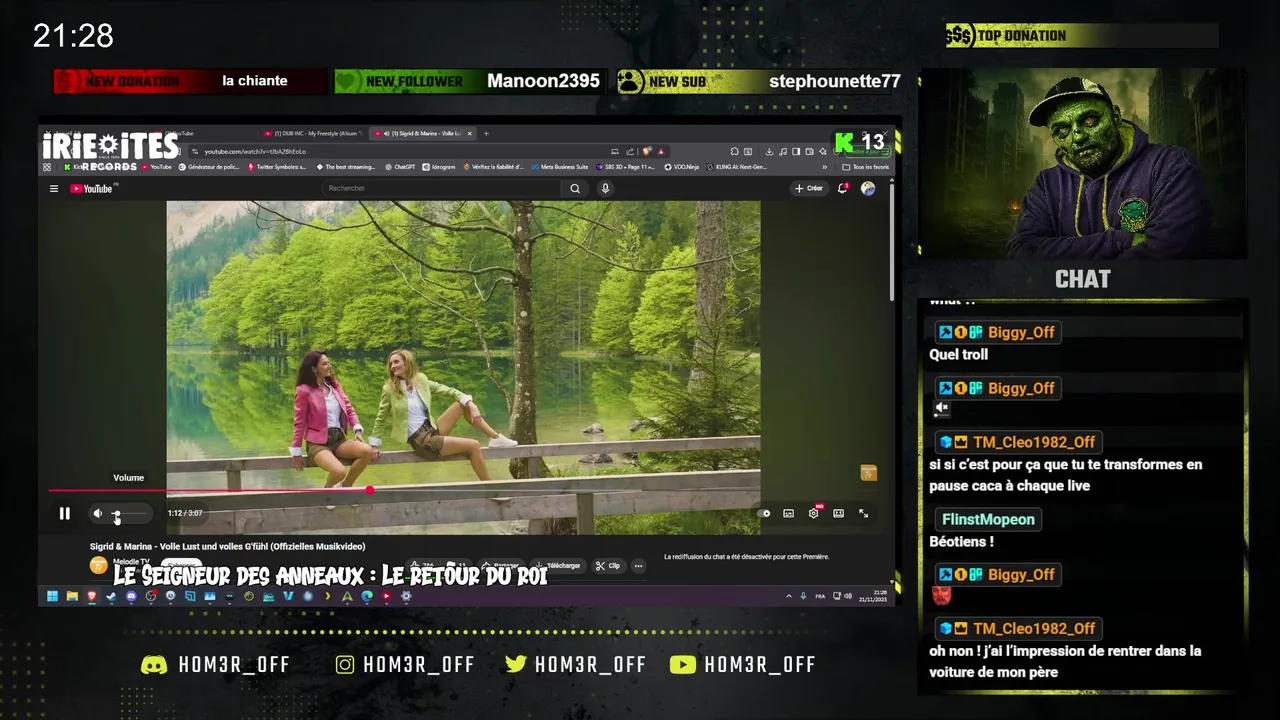Open the info card icon on the video
This screenshot has width=1280, height=720.
pos(868,473)
